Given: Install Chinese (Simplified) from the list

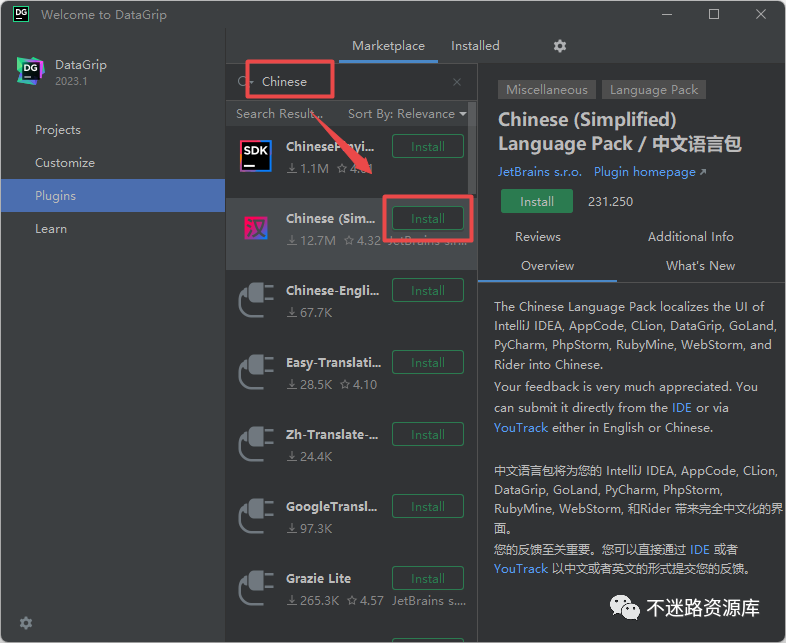Looking at the screenshot, I should [x=428, y=219].
